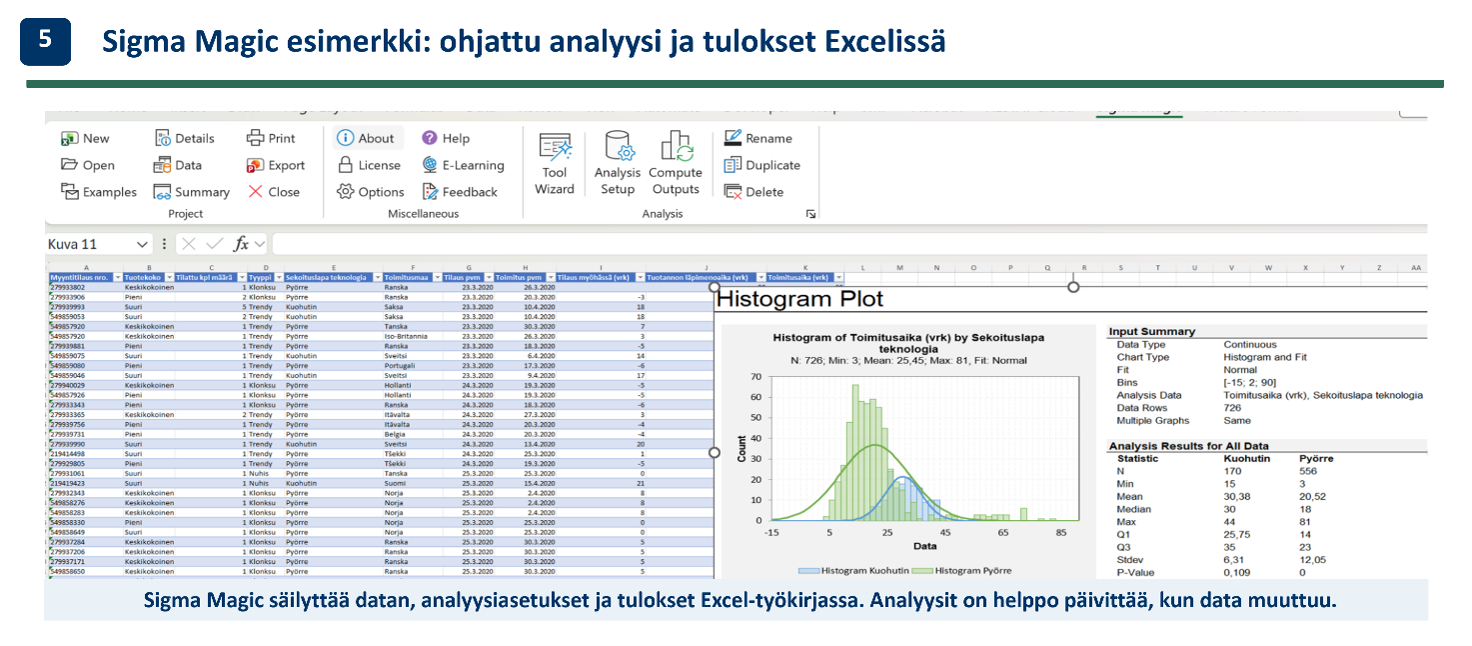The width and height of the screenshot is (1472, 646).
Task: Click the fx Insert Function icon
Action: (241, 244)
